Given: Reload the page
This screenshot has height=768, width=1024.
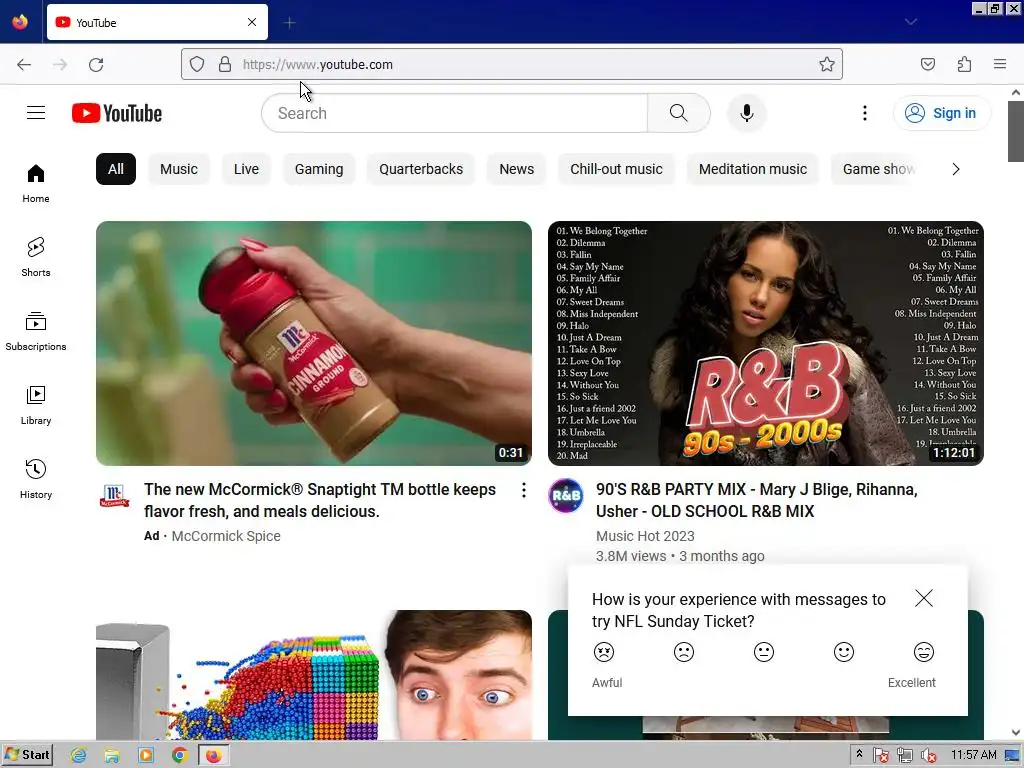Looking at the screenshot, I should 96,64.
